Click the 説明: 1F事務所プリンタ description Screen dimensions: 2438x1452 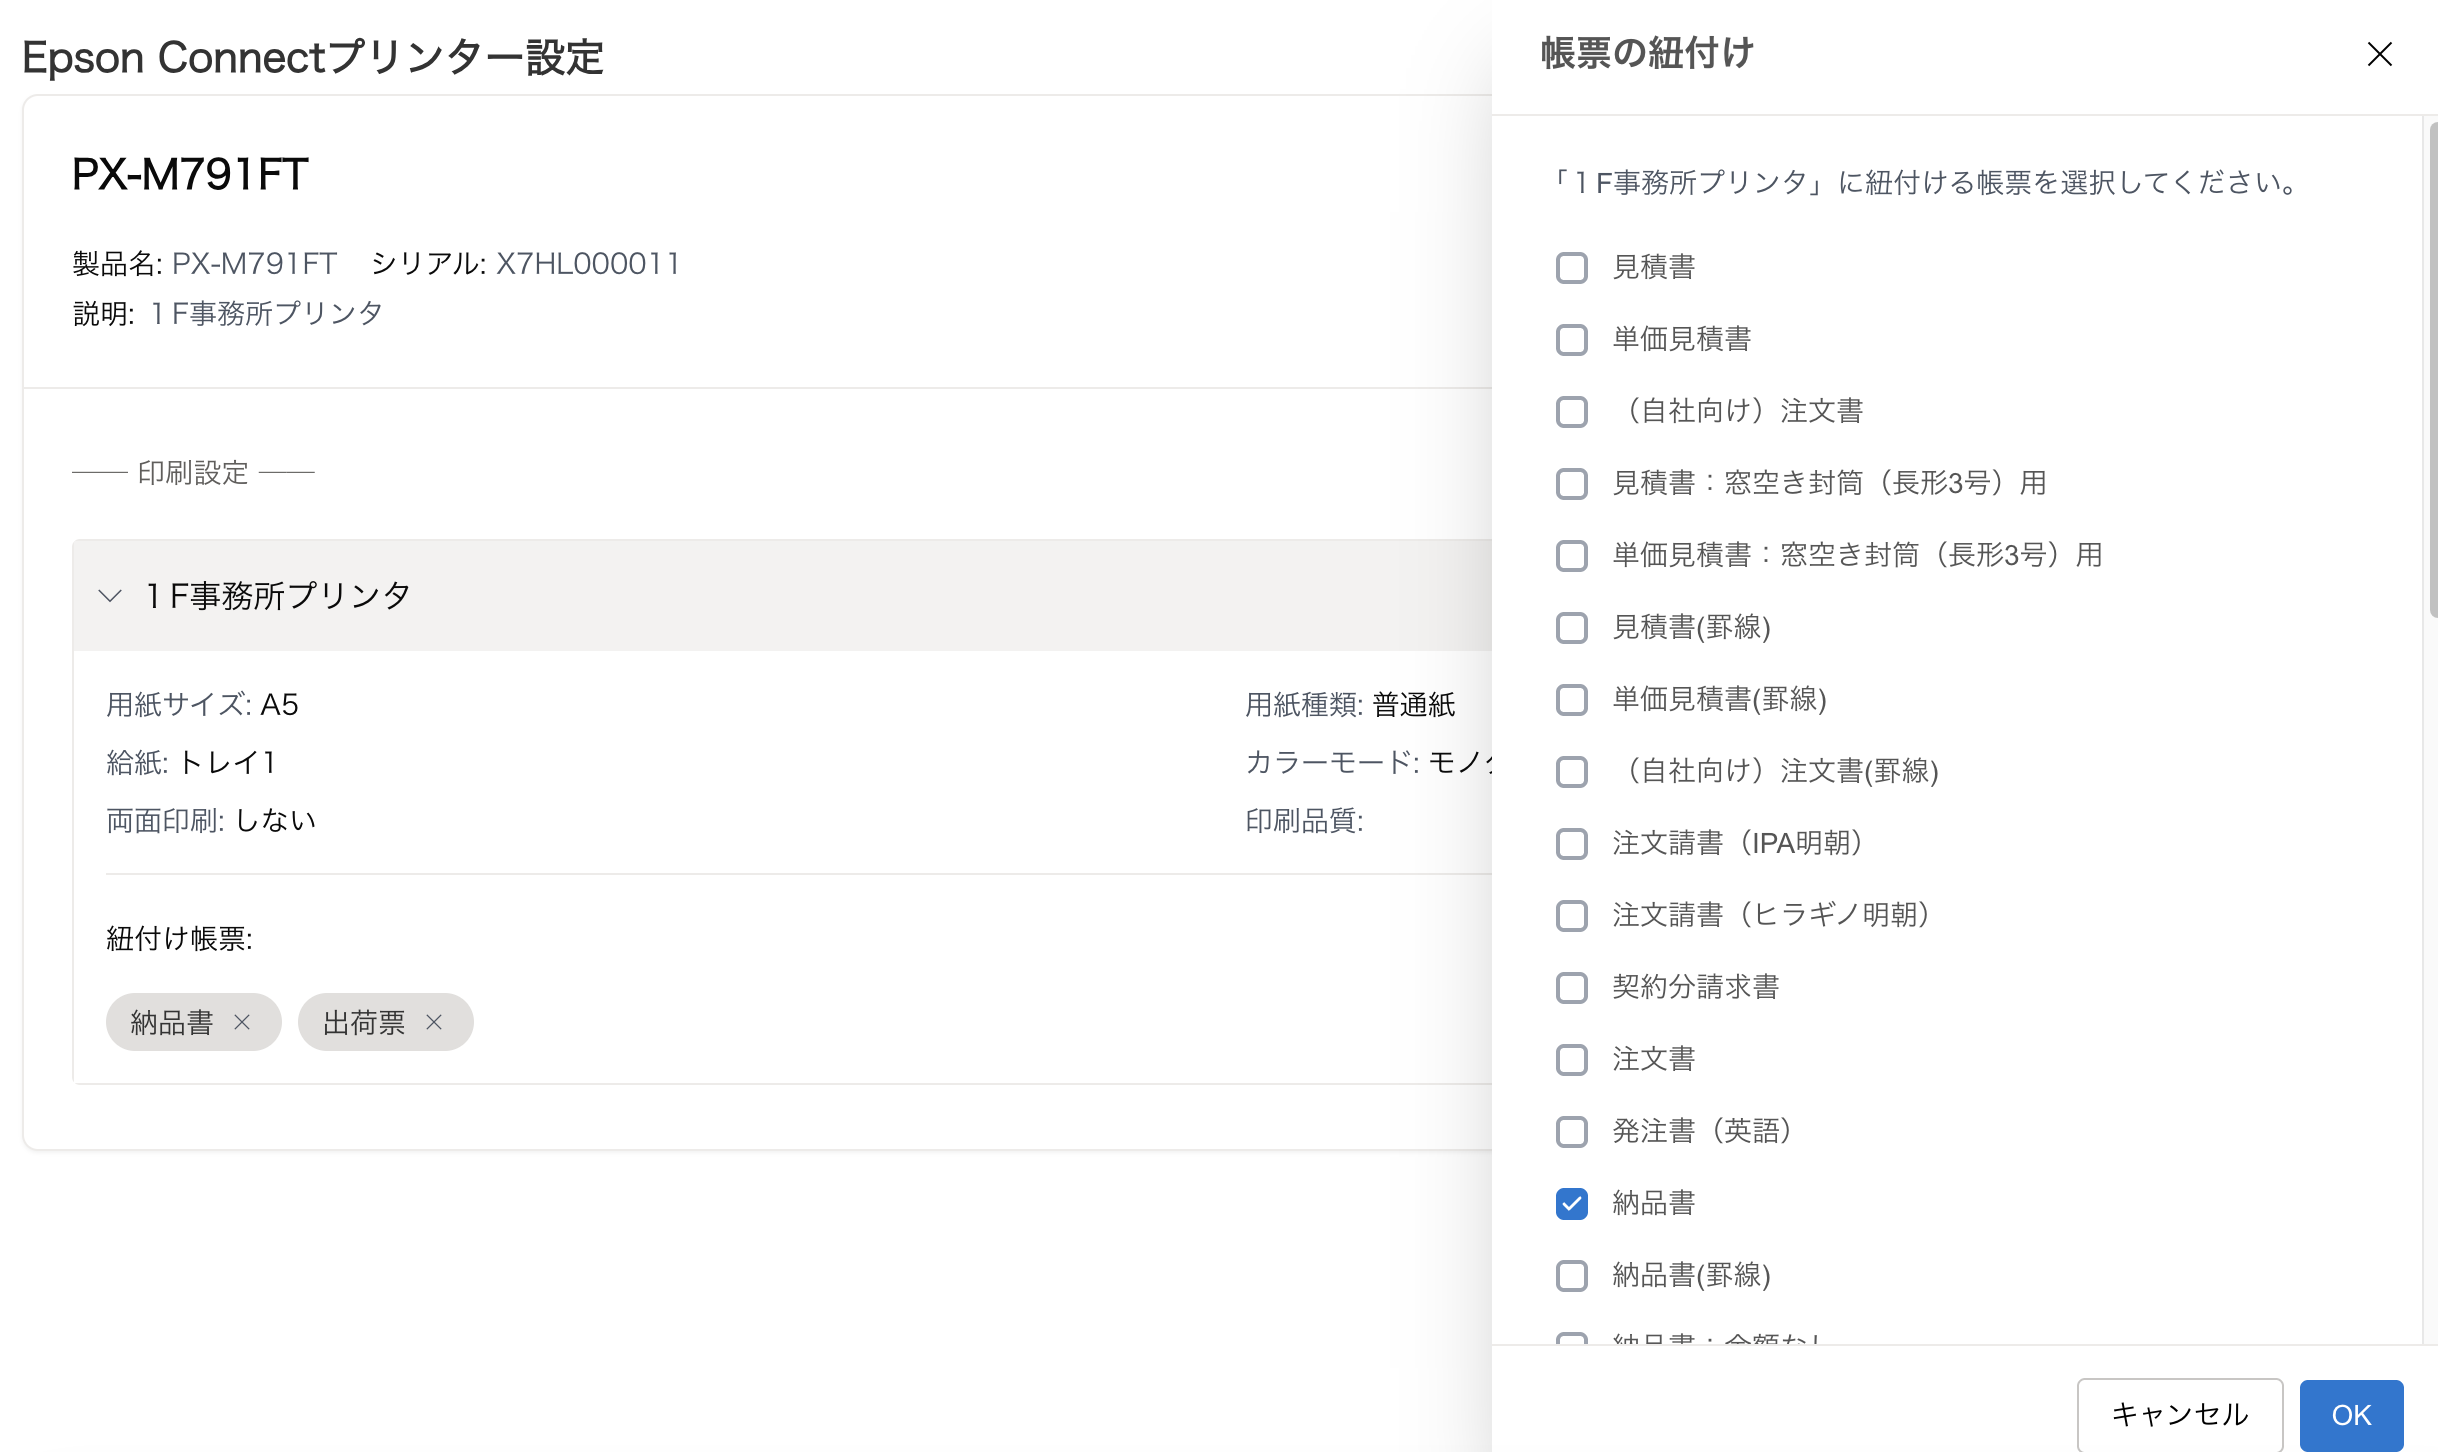pos(228,314)
